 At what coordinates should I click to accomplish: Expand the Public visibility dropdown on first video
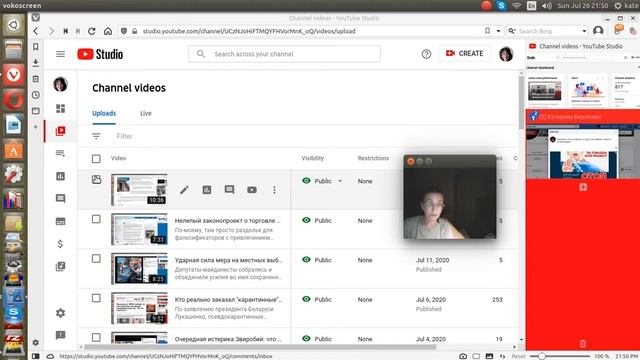340,181
